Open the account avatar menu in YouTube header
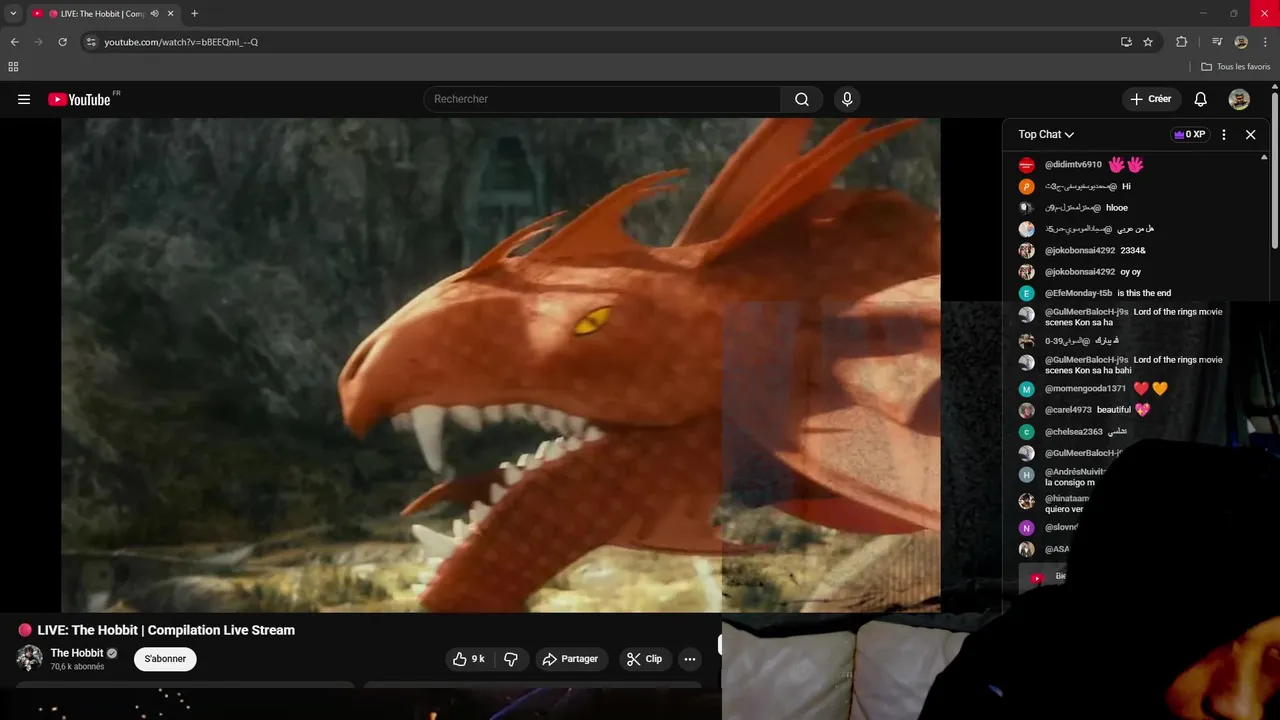The image size is (1280, 720). point(1239,99)
